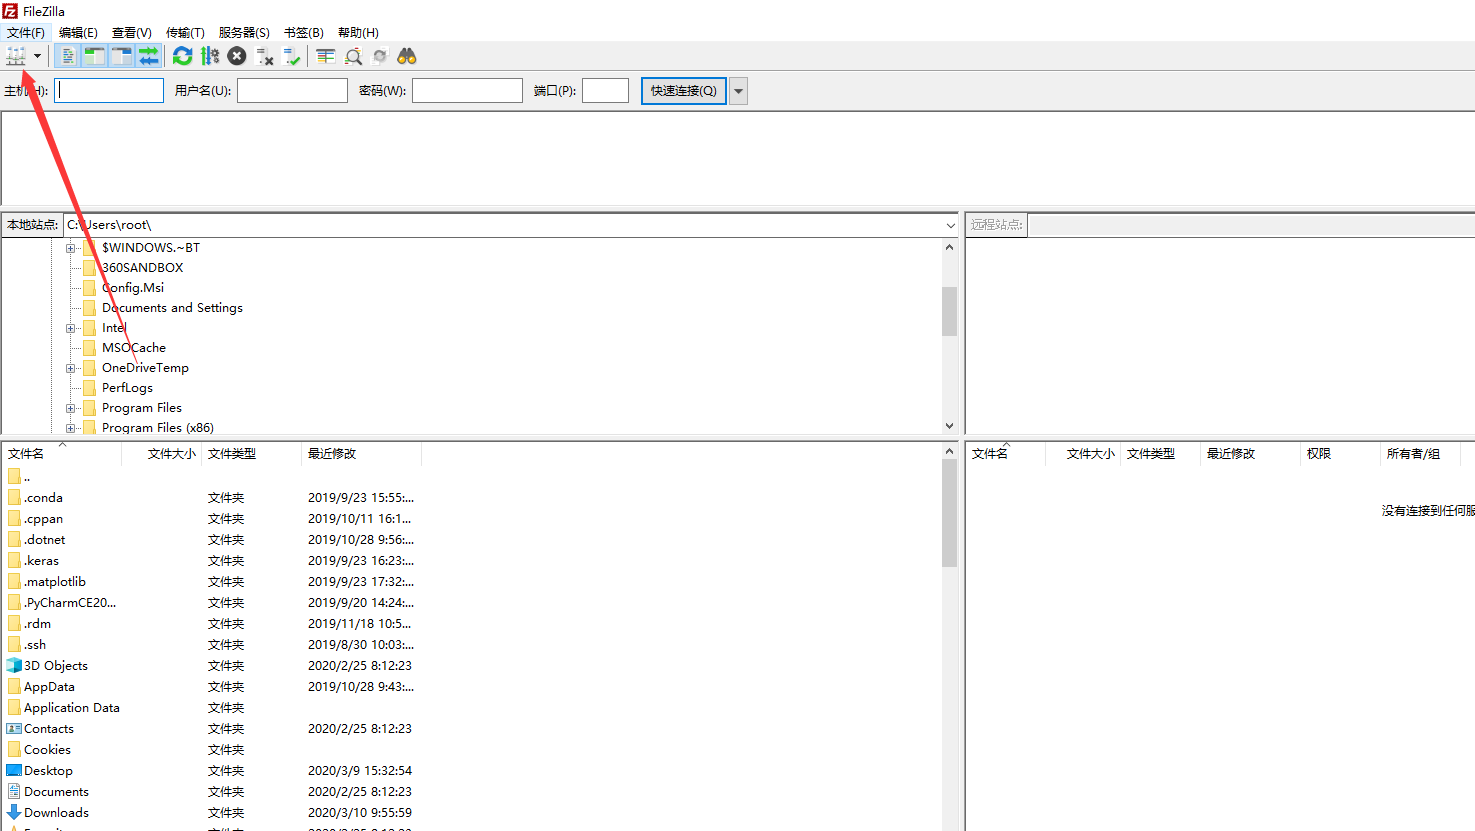Click the local directory tree scrollbar thumb

coord(949,311)
